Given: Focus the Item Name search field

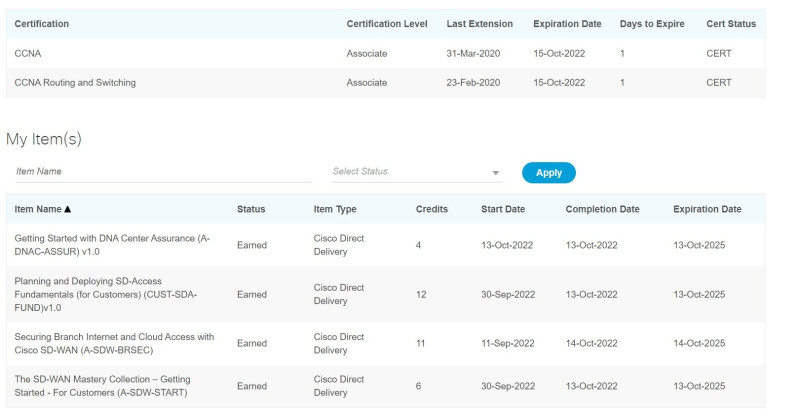Looking at the screenshot, I should (x=163, y=172).
